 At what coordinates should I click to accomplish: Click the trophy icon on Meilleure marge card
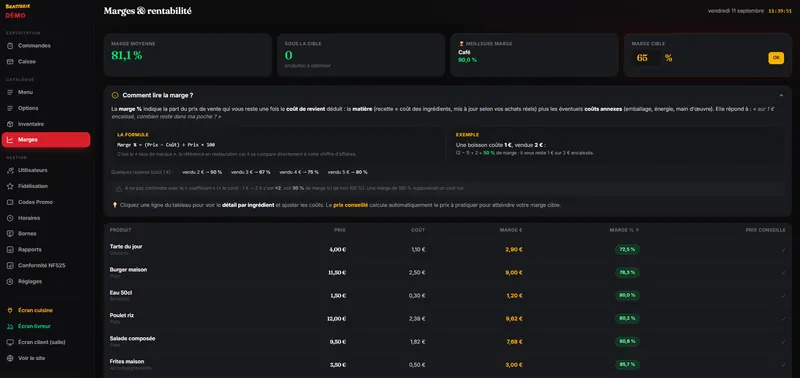[461, 44]
